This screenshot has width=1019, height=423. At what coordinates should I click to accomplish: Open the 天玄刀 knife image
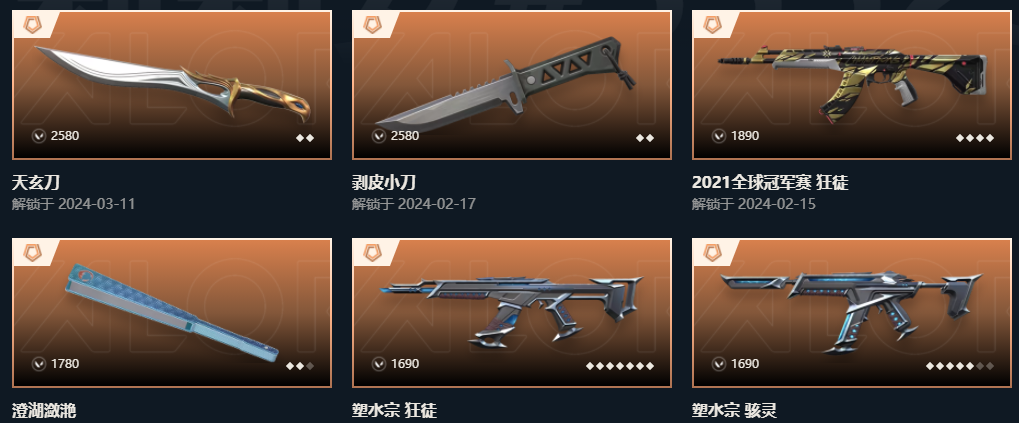[173, 83]
